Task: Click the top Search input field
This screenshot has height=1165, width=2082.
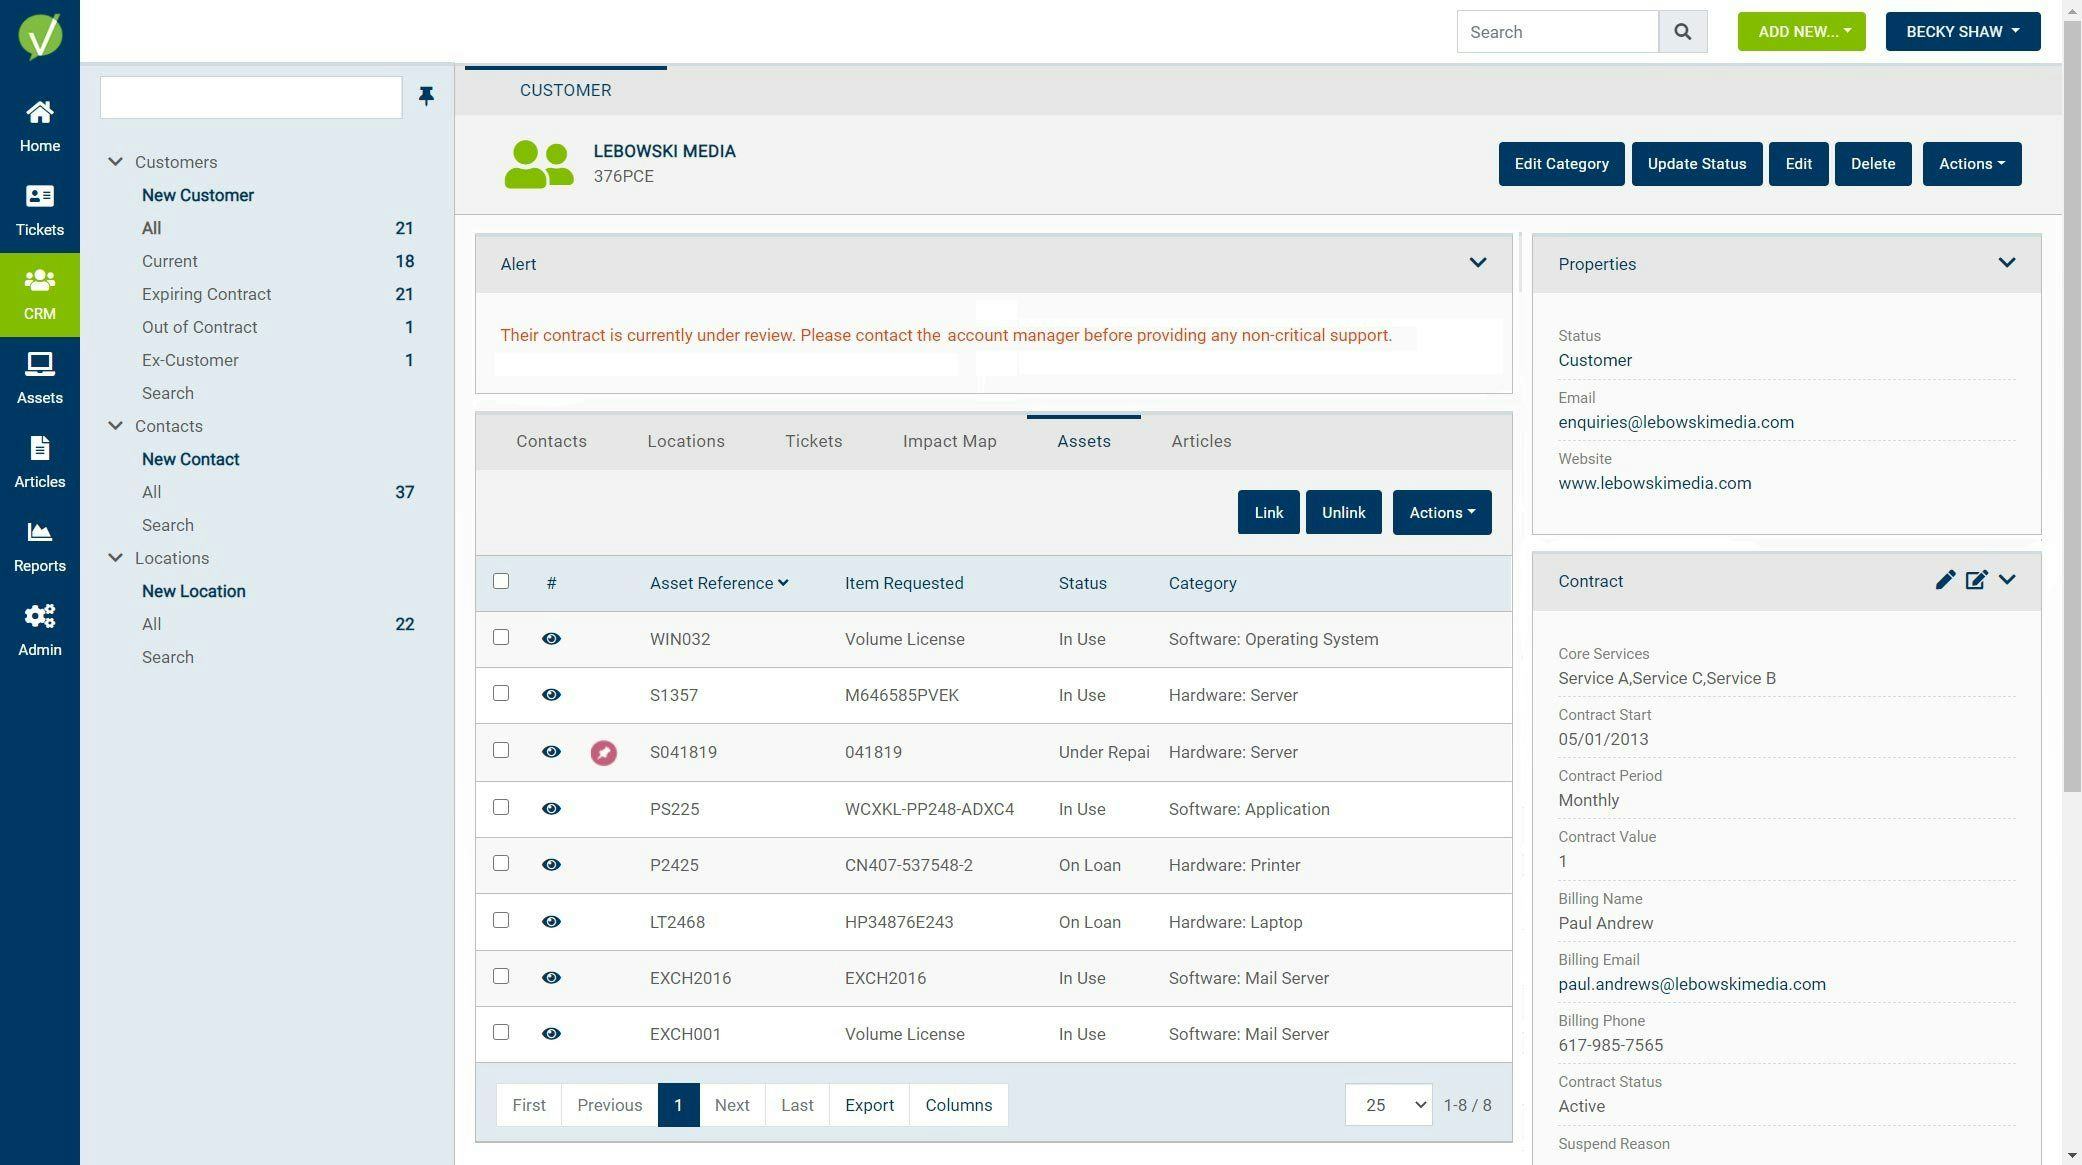Action: pyautogui.click(x=1556, y=32)
